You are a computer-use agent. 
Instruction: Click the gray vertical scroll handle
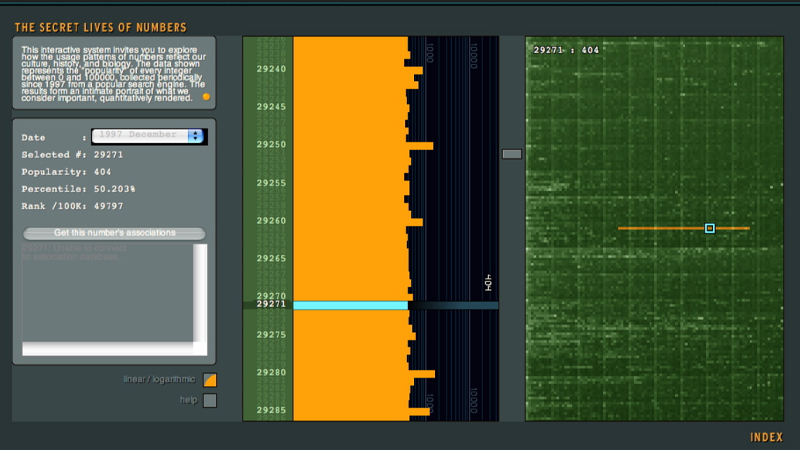tap(511, 154)
